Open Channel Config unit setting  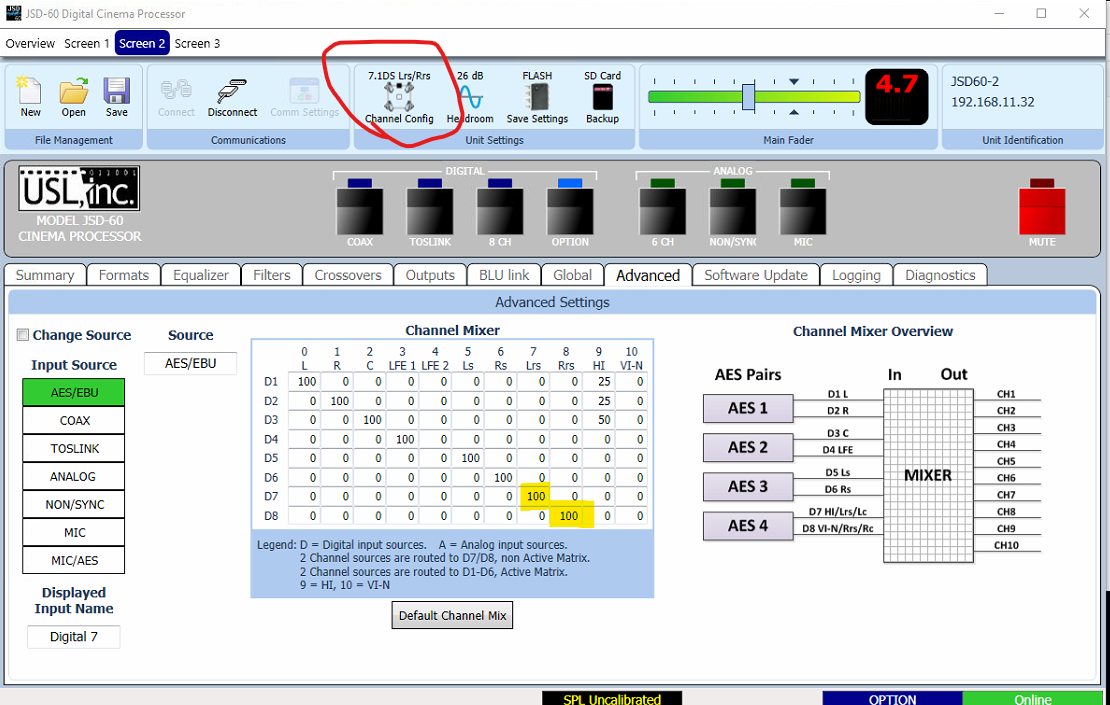[x=399, y=98]
